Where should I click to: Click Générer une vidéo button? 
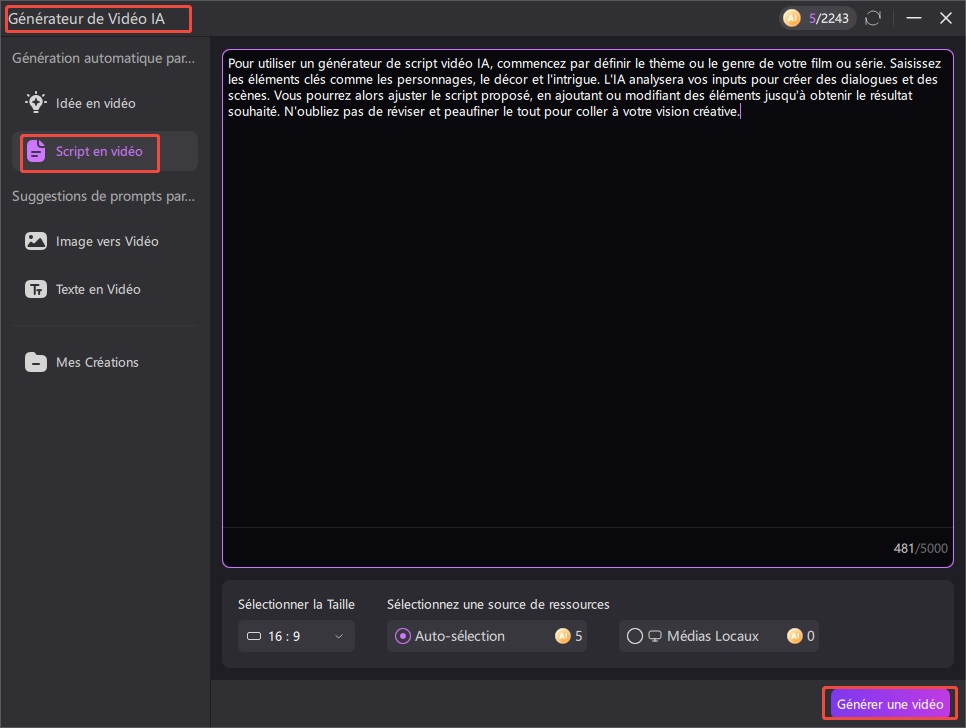click(890, 703)
